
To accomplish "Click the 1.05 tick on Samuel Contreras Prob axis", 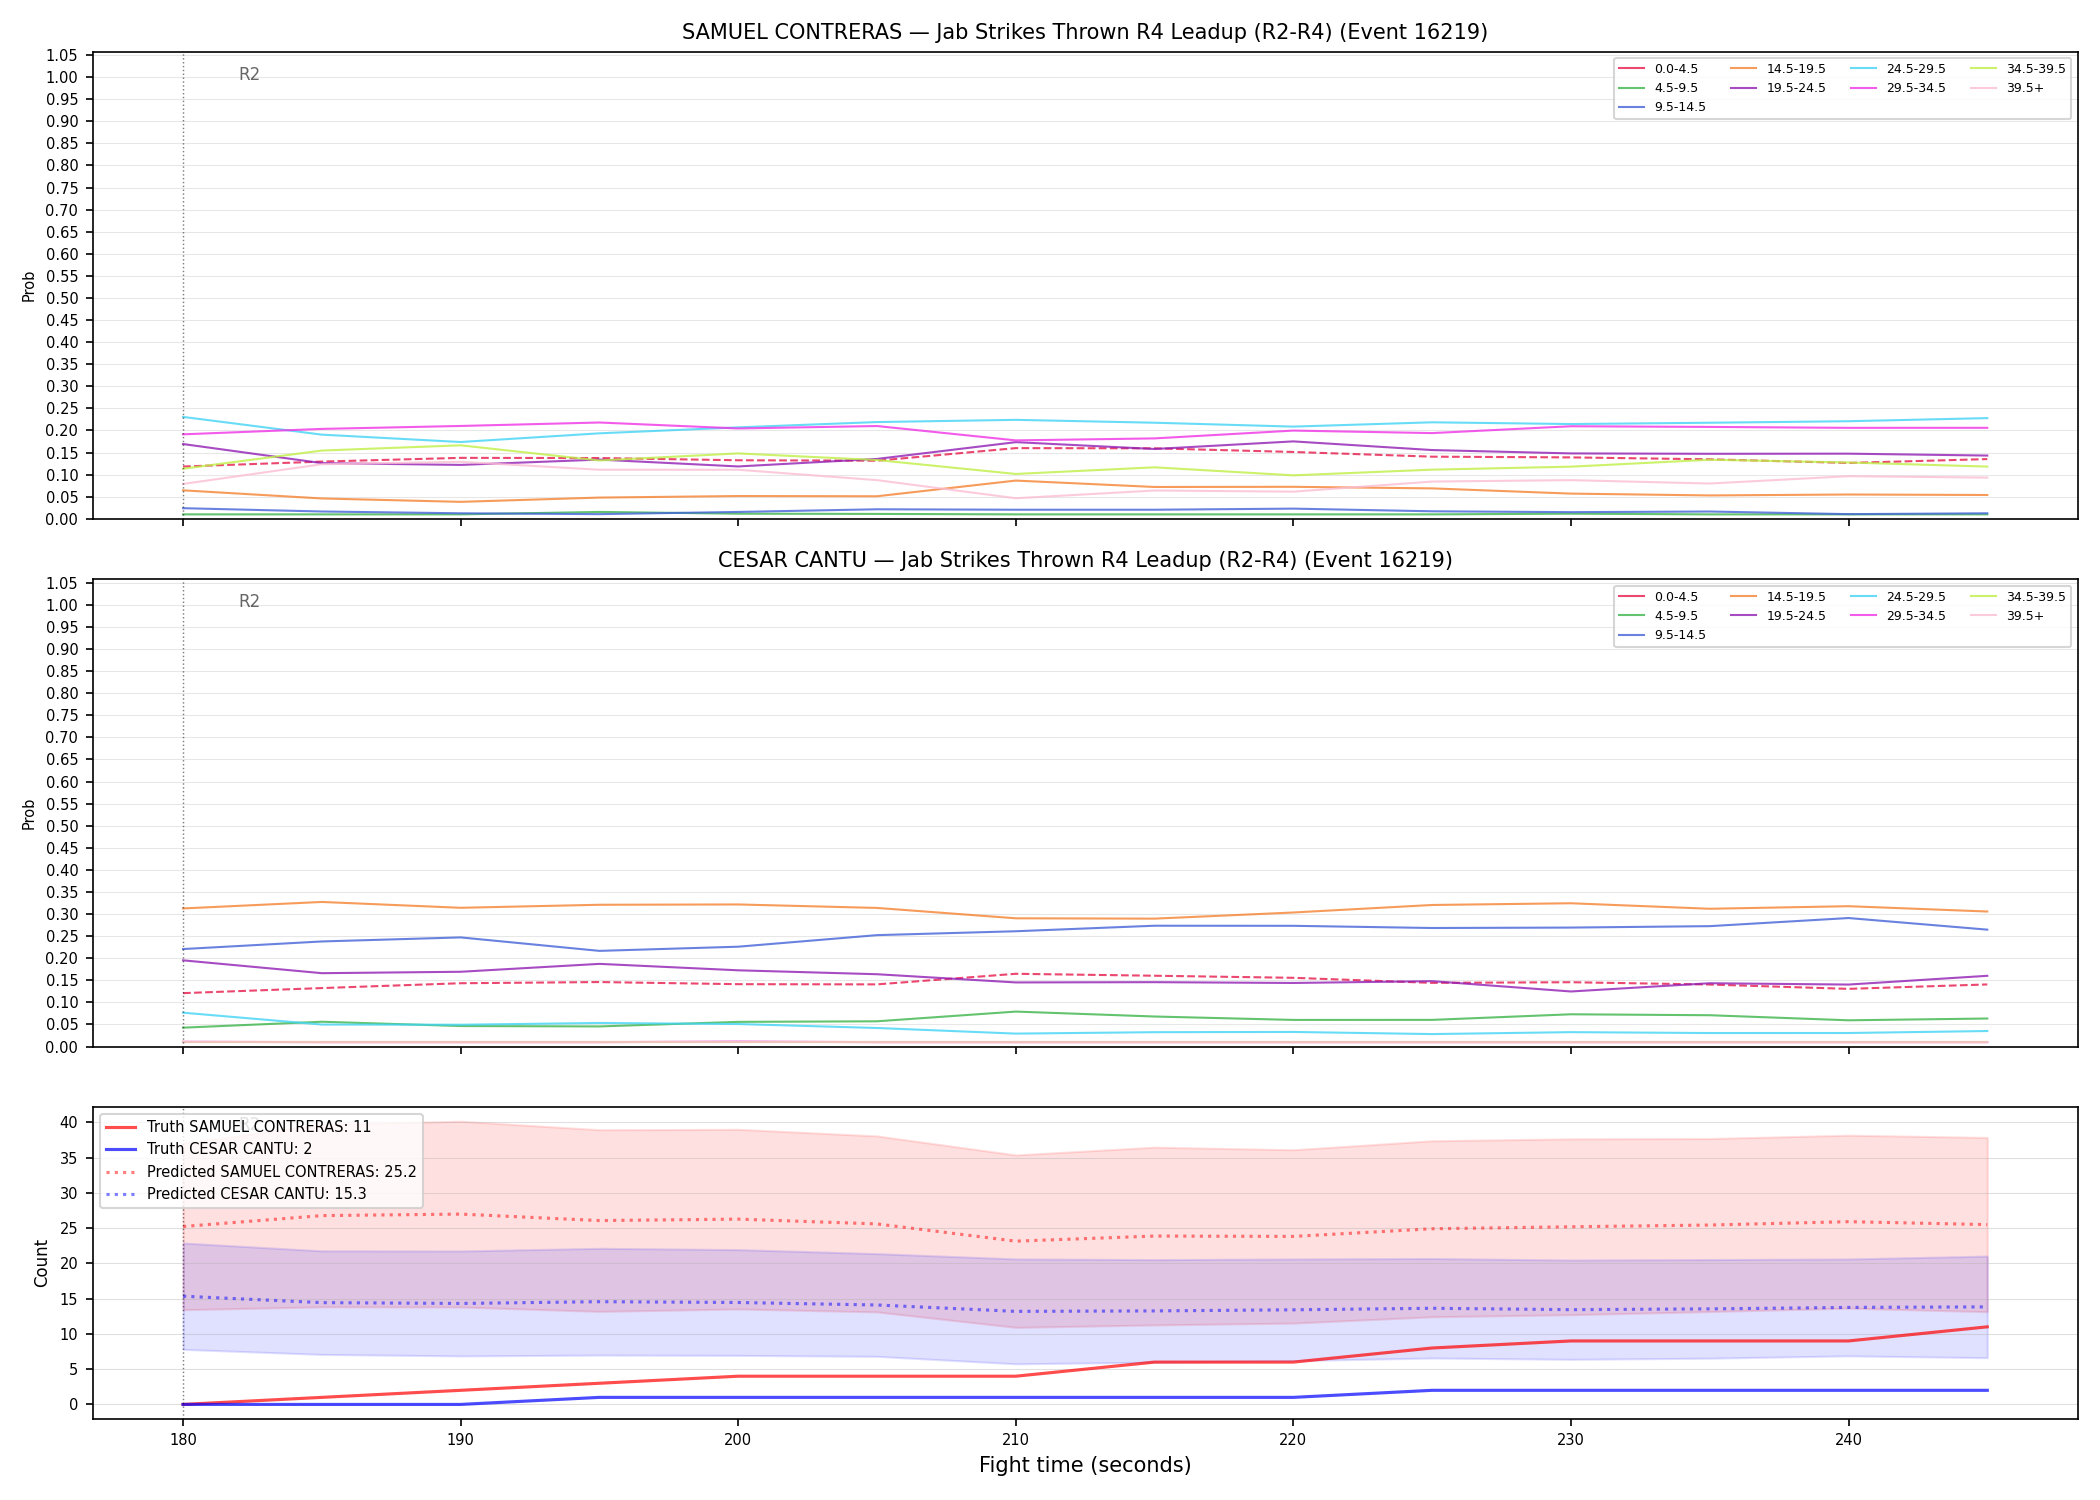I will pyautogui.click(x=62, y=55).
